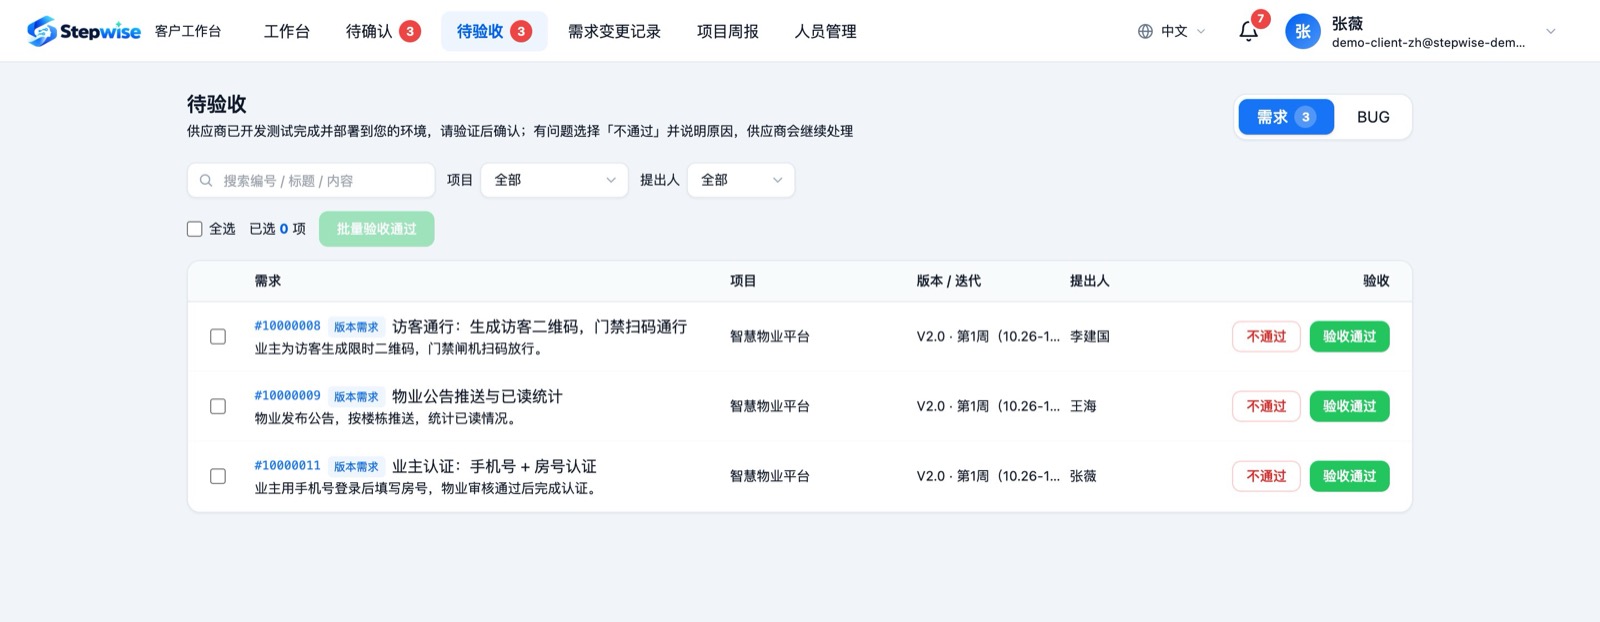Reject 物业公告推送 requirement with 不通过

pyautogui.click(x=1266, y=407)
